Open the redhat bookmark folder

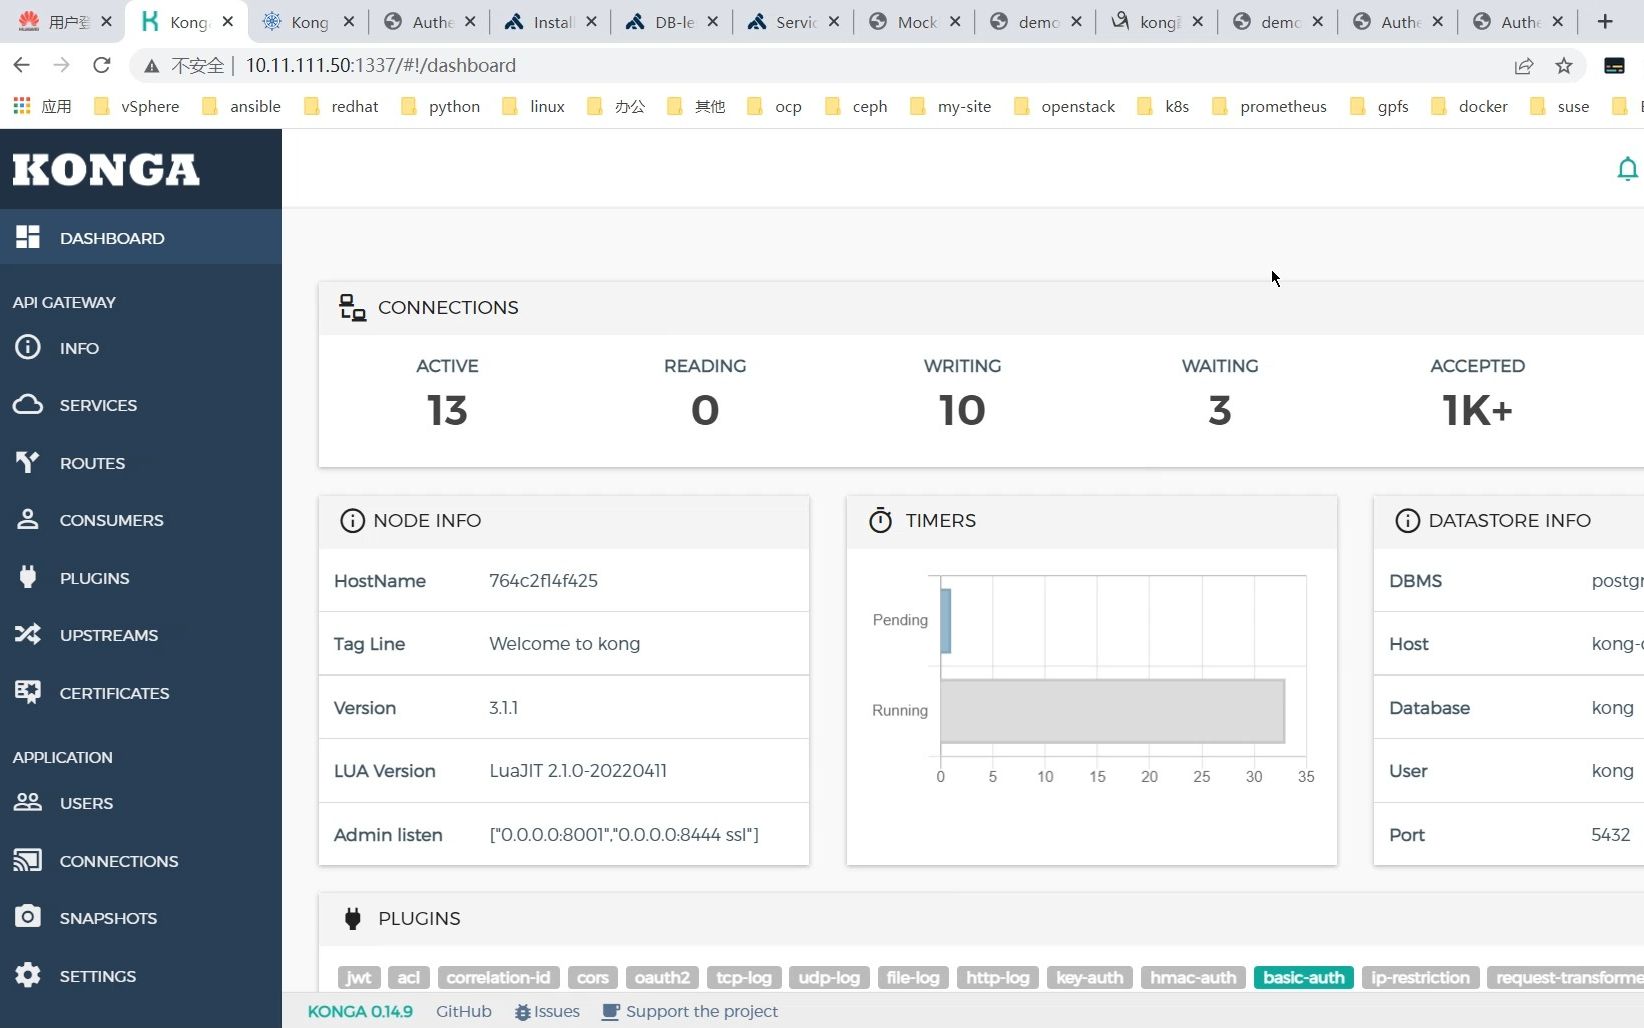tap(341, 106)
